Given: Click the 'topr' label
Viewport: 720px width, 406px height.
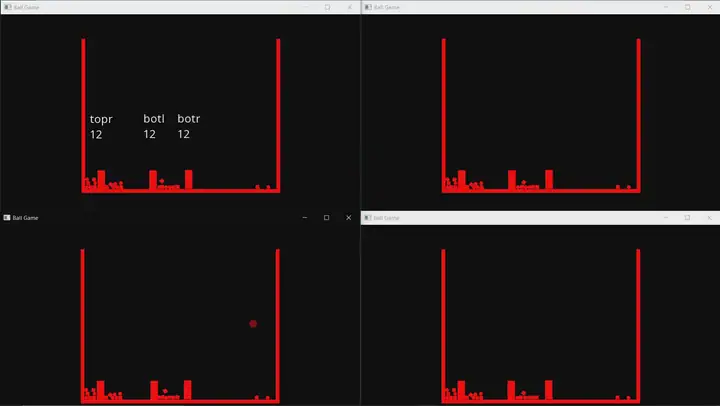Looking at the screenshot, I should tap(101, 119).
